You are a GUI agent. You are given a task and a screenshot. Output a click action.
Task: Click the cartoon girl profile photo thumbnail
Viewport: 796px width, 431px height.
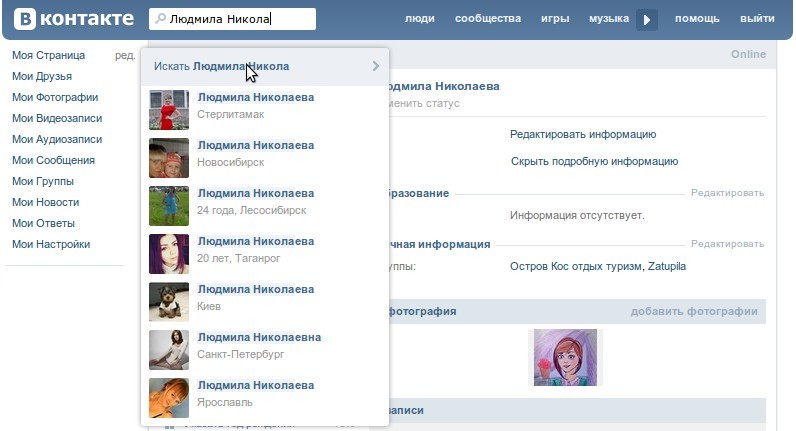click(x=563, y=357)
